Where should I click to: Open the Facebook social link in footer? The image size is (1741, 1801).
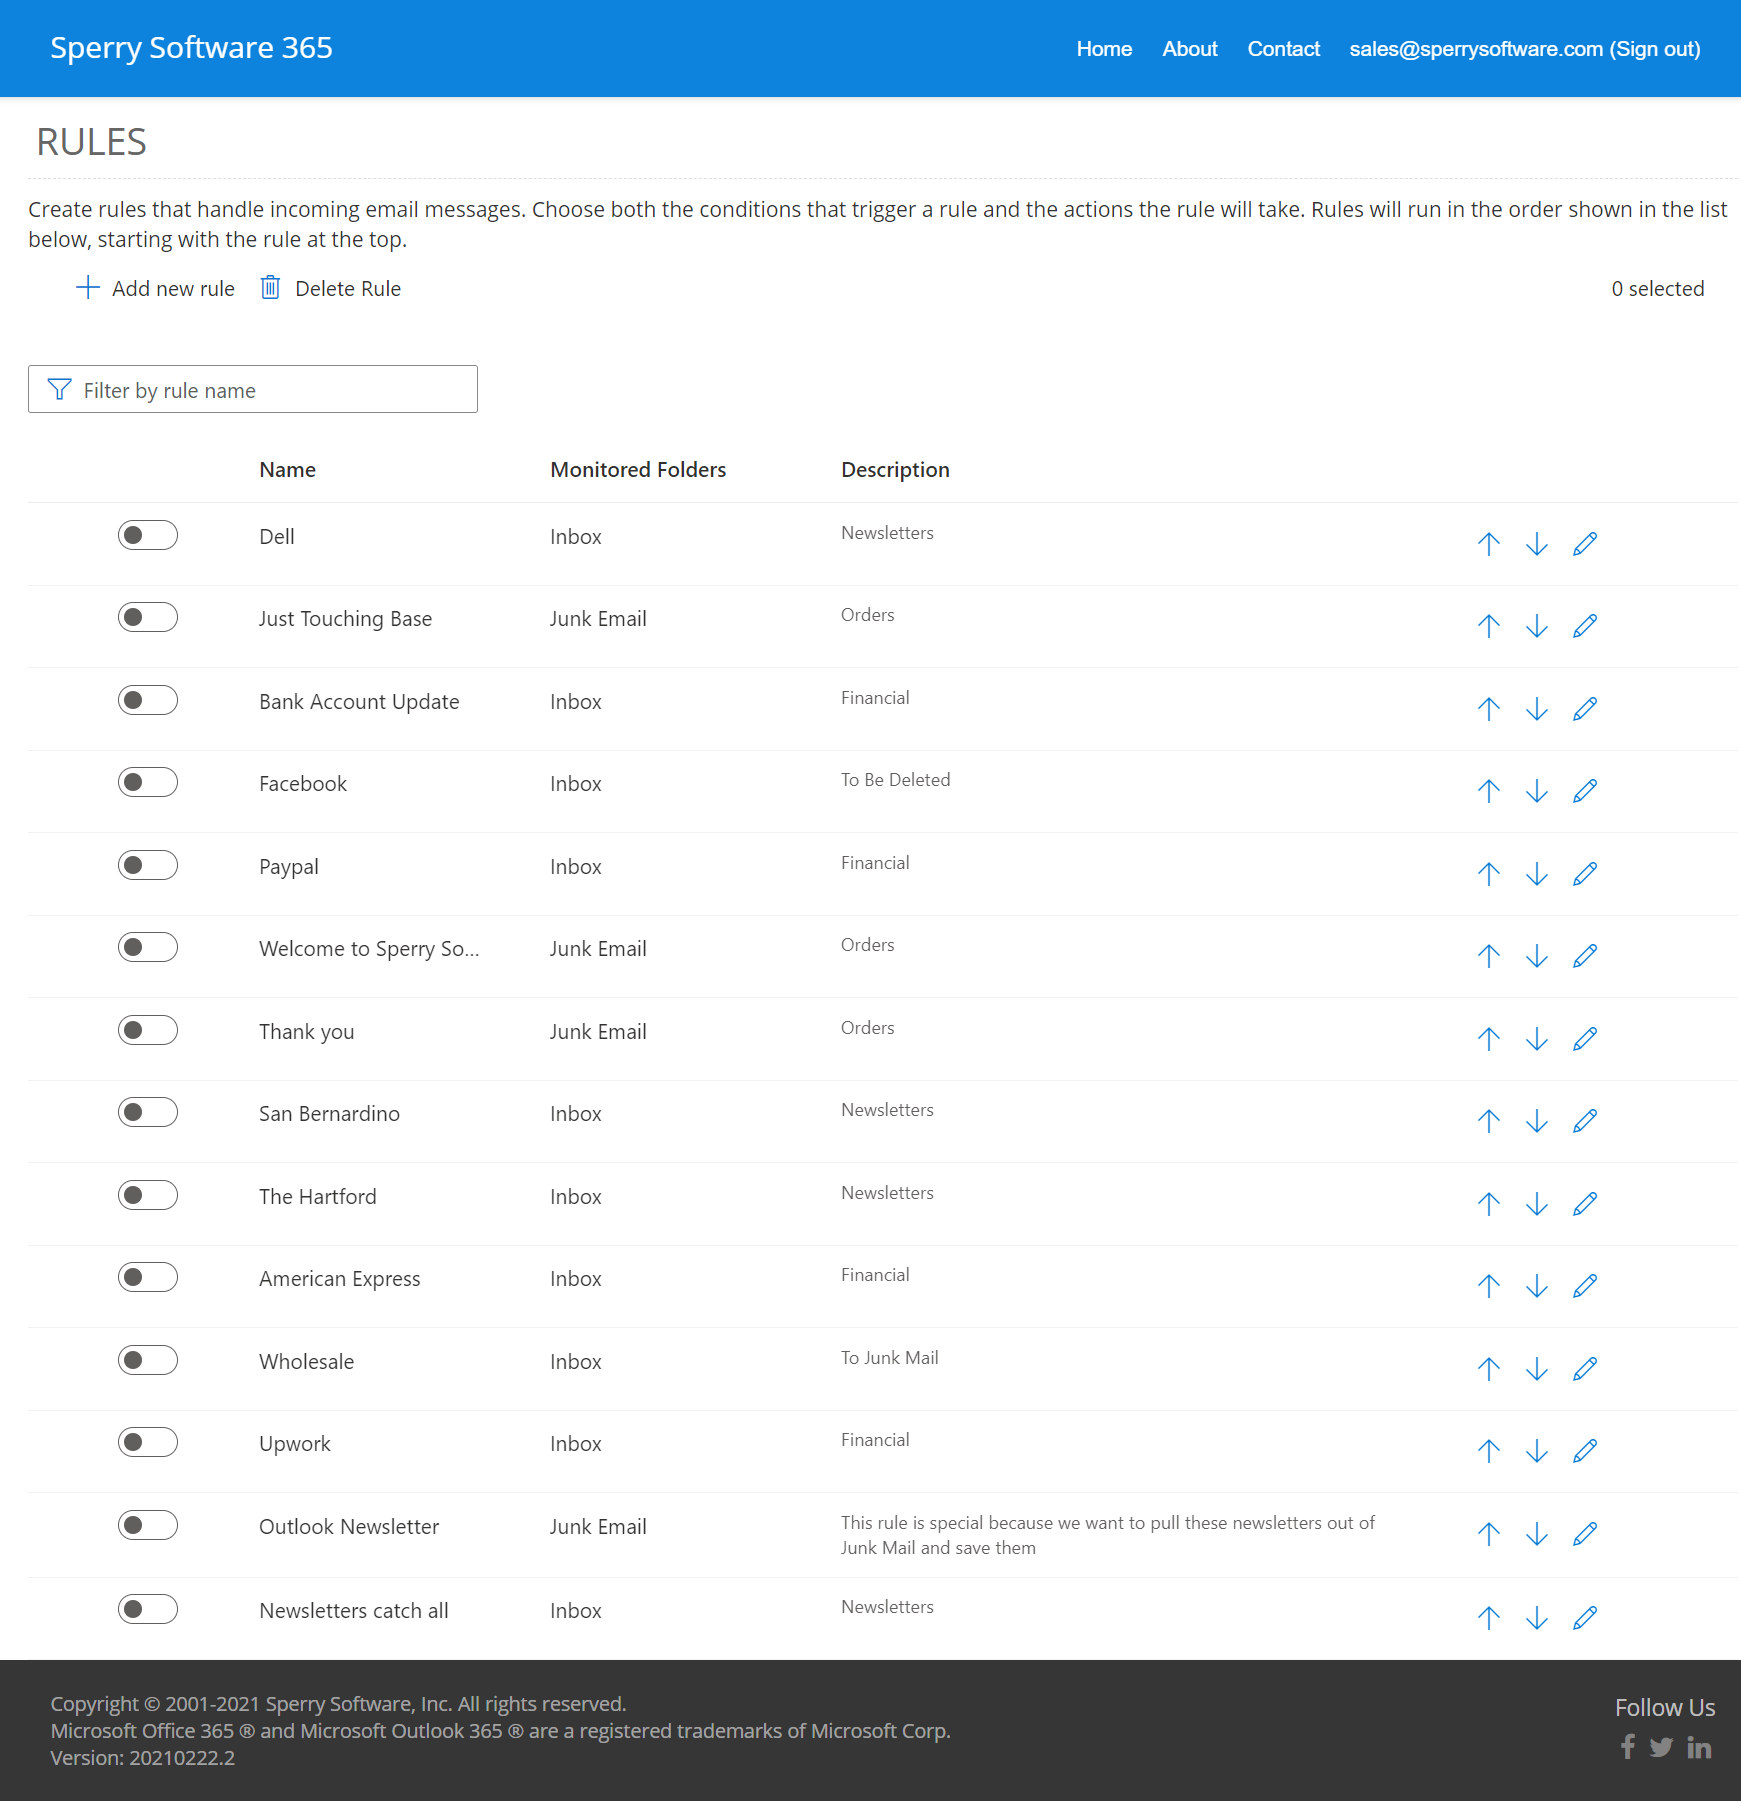[1628, 1747]
